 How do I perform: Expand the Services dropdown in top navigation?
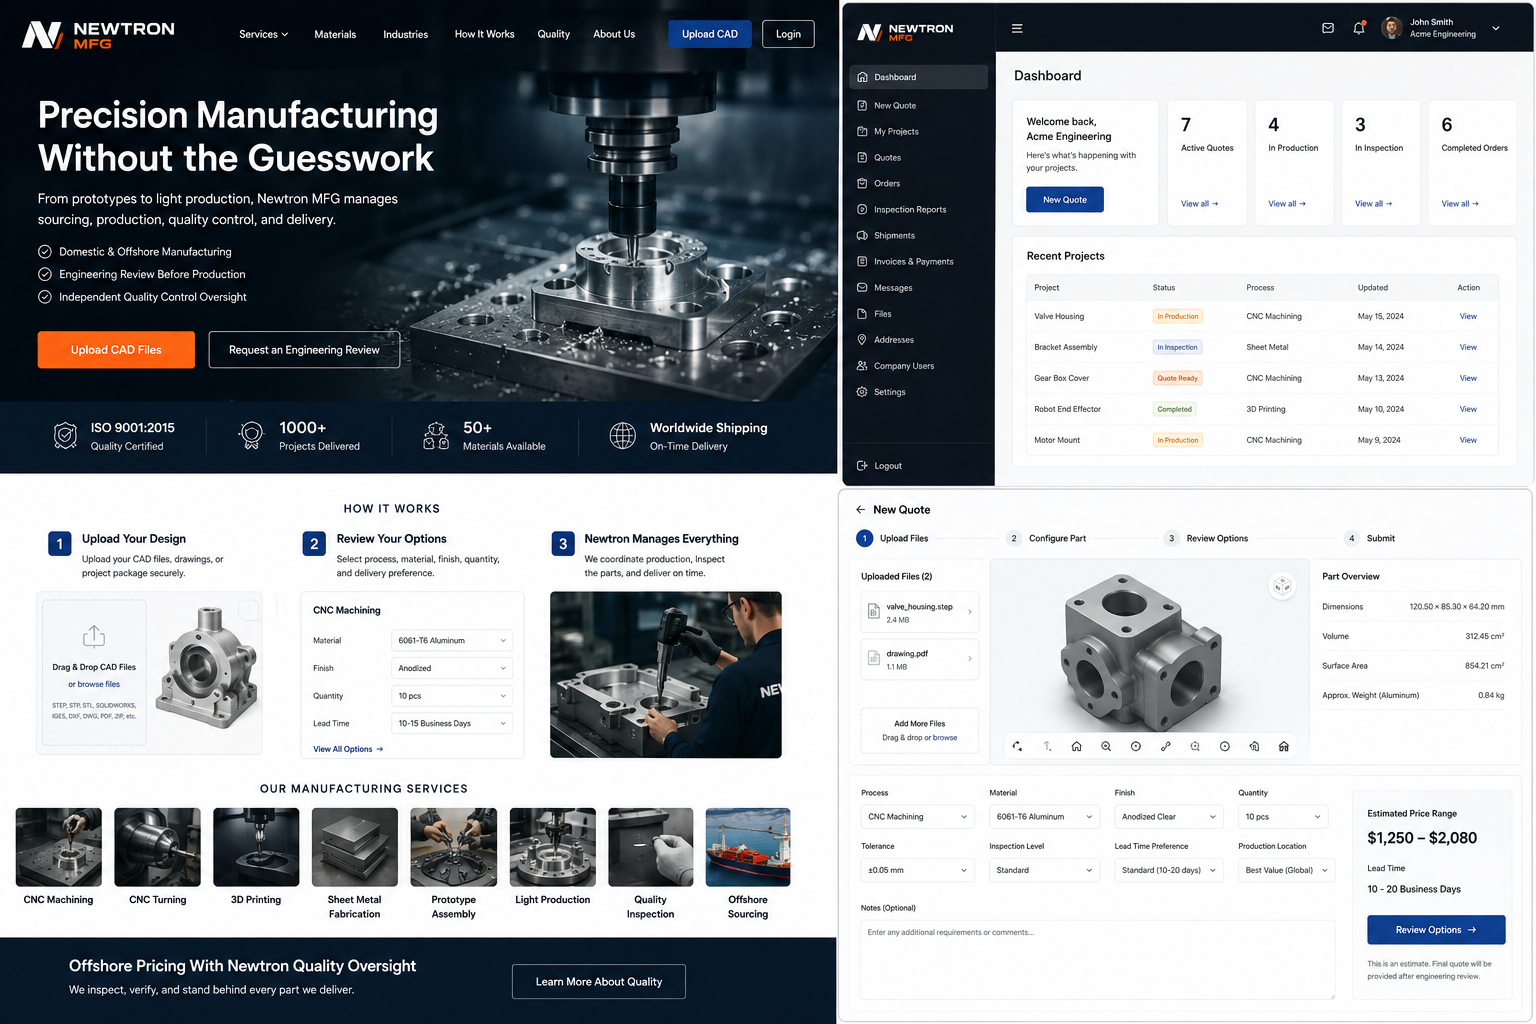[264, 34]
